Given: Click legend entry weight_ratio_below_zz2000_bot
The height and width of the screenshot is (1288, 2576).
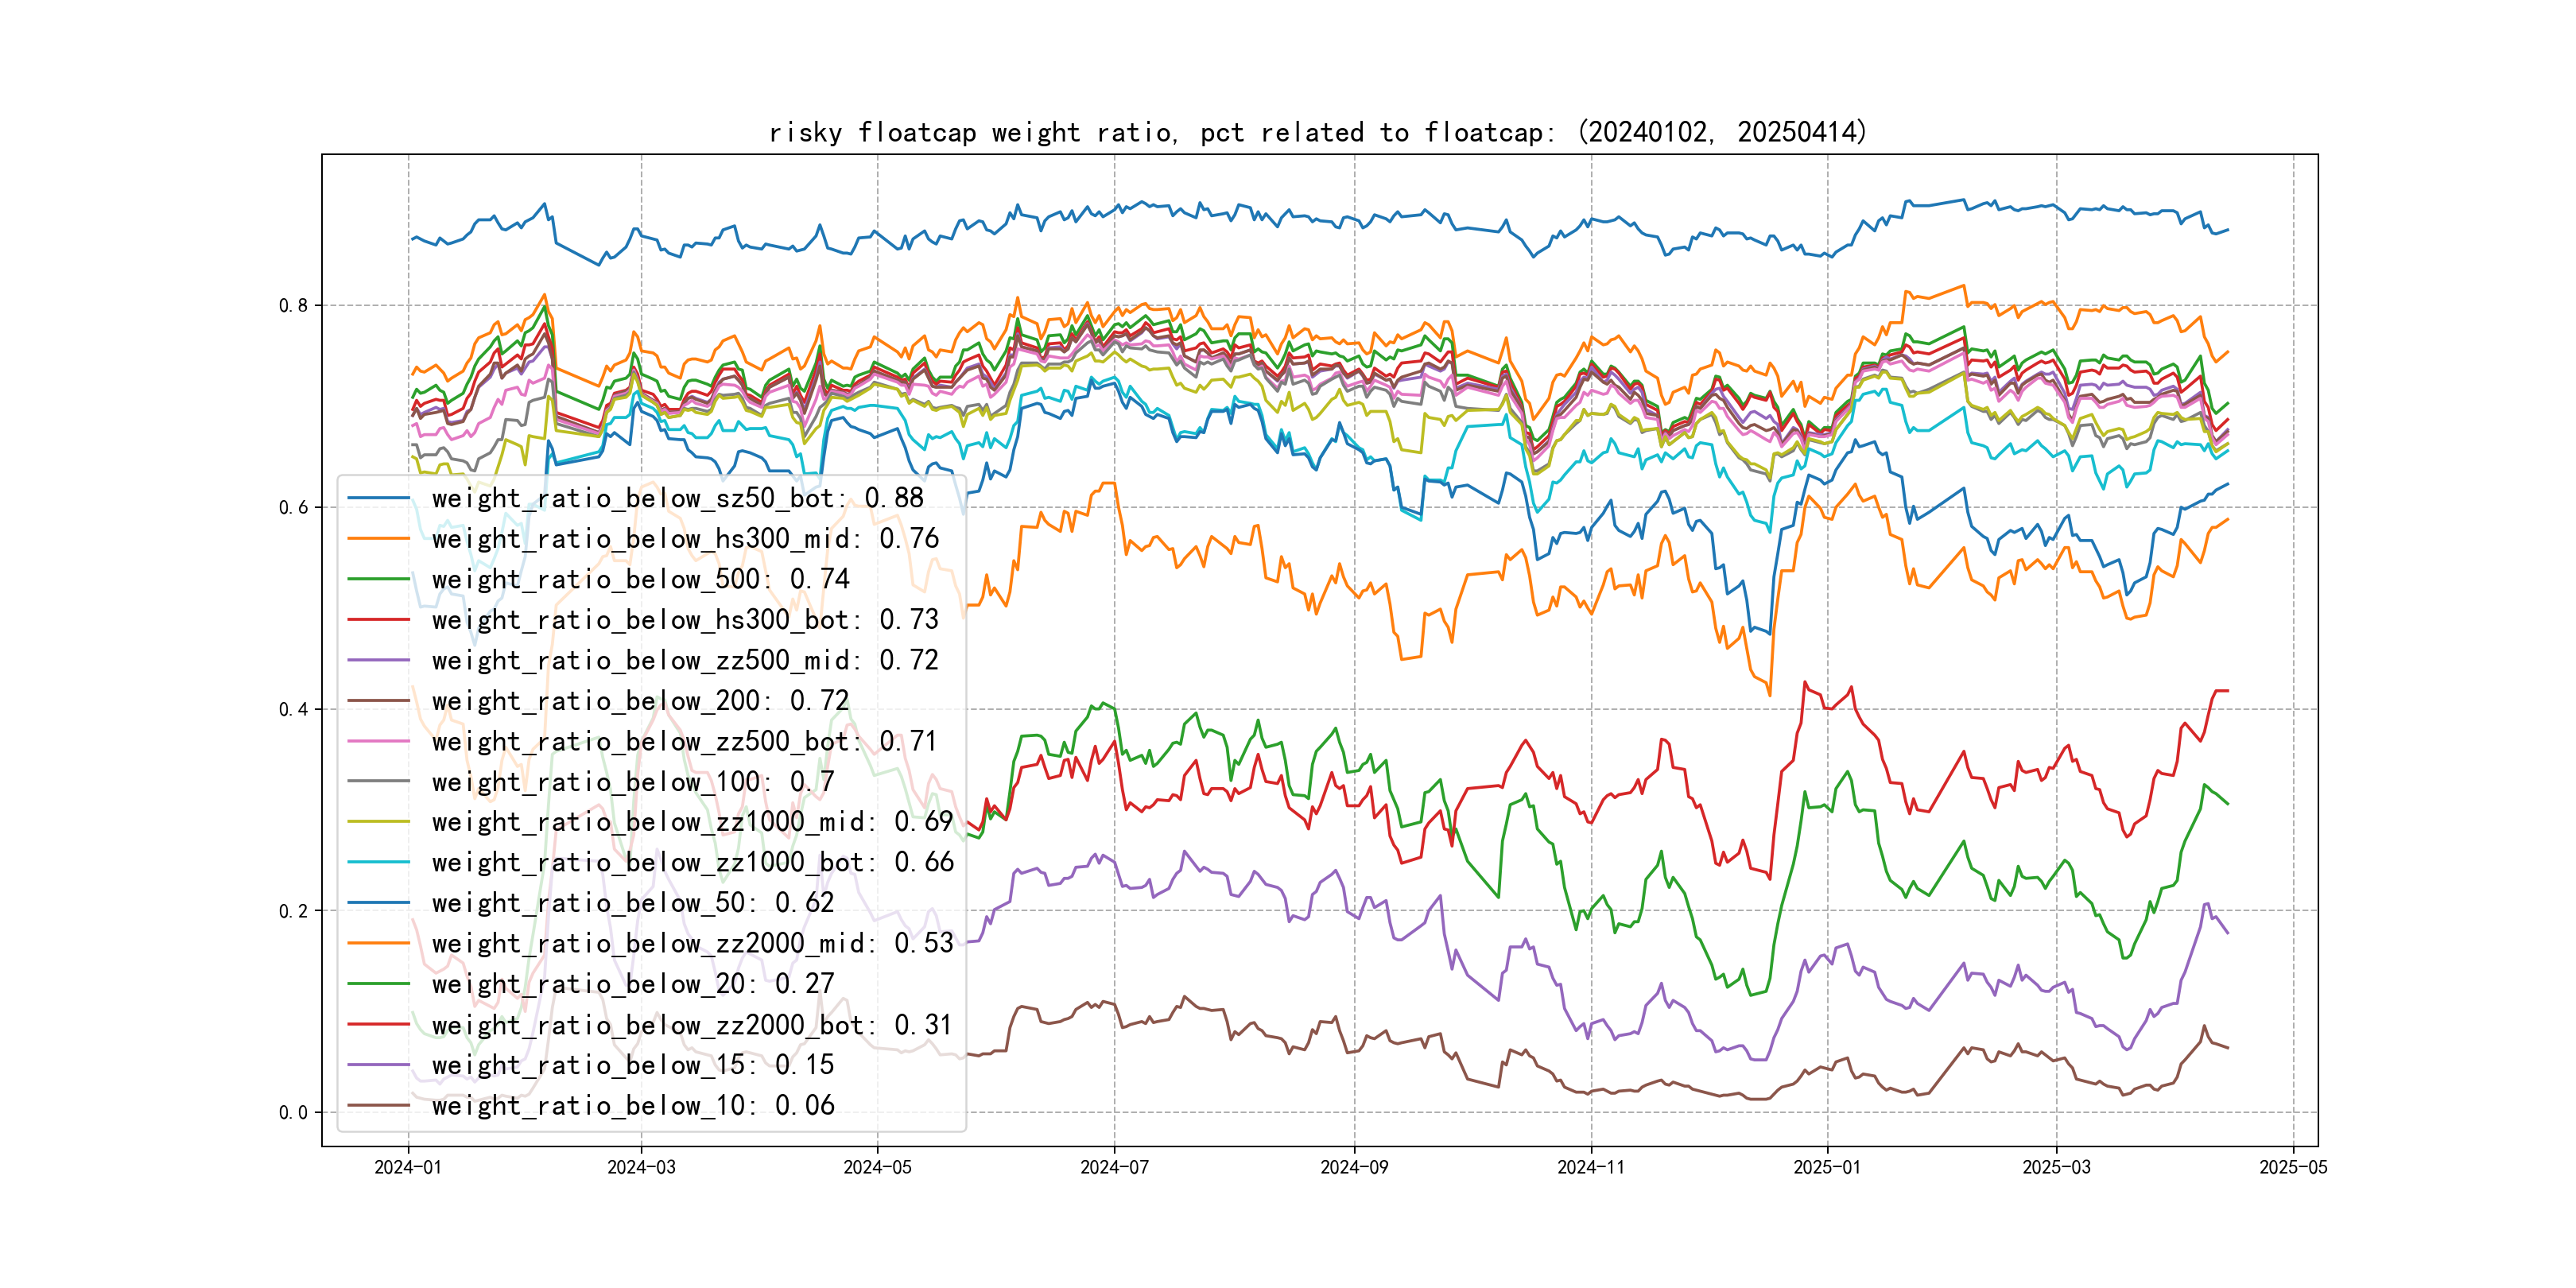Looking at the screenshot, I should (692, 1025).
